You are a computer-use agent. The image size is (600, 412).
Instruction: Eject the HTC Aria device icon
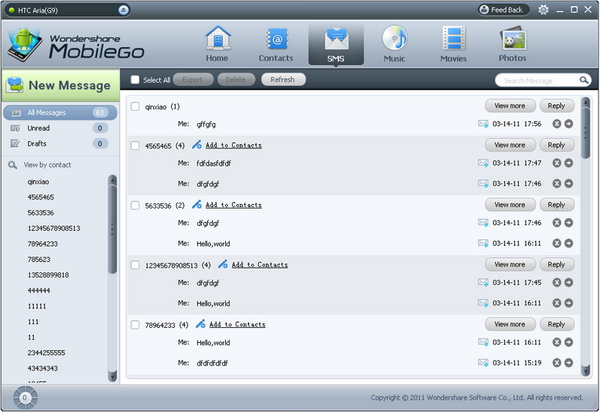[123, 10]
